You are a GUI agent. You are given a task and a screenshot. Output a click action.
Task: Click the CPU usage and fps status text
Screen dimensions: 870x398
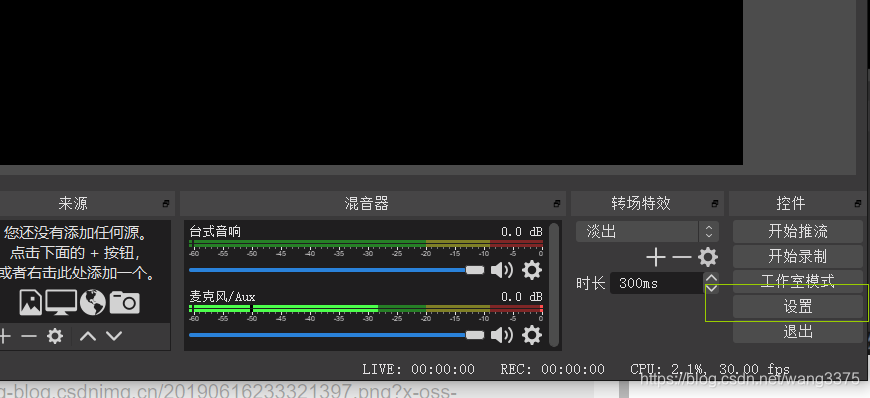[710, 369]
